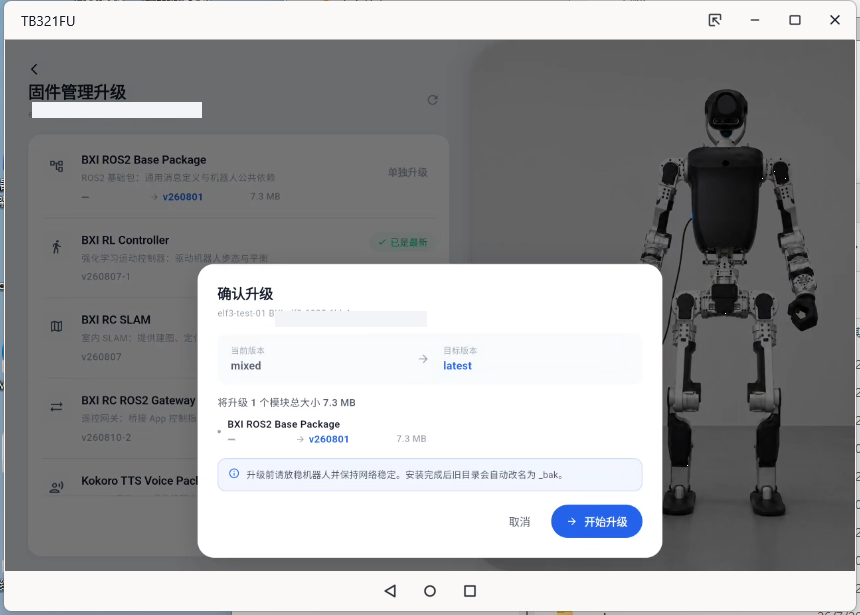The height and width of the screenshot is (615, 860).
Task: Click the ROS2 基础包 description under Base Package
Action: pyautogui.click(x=178, y=178)
